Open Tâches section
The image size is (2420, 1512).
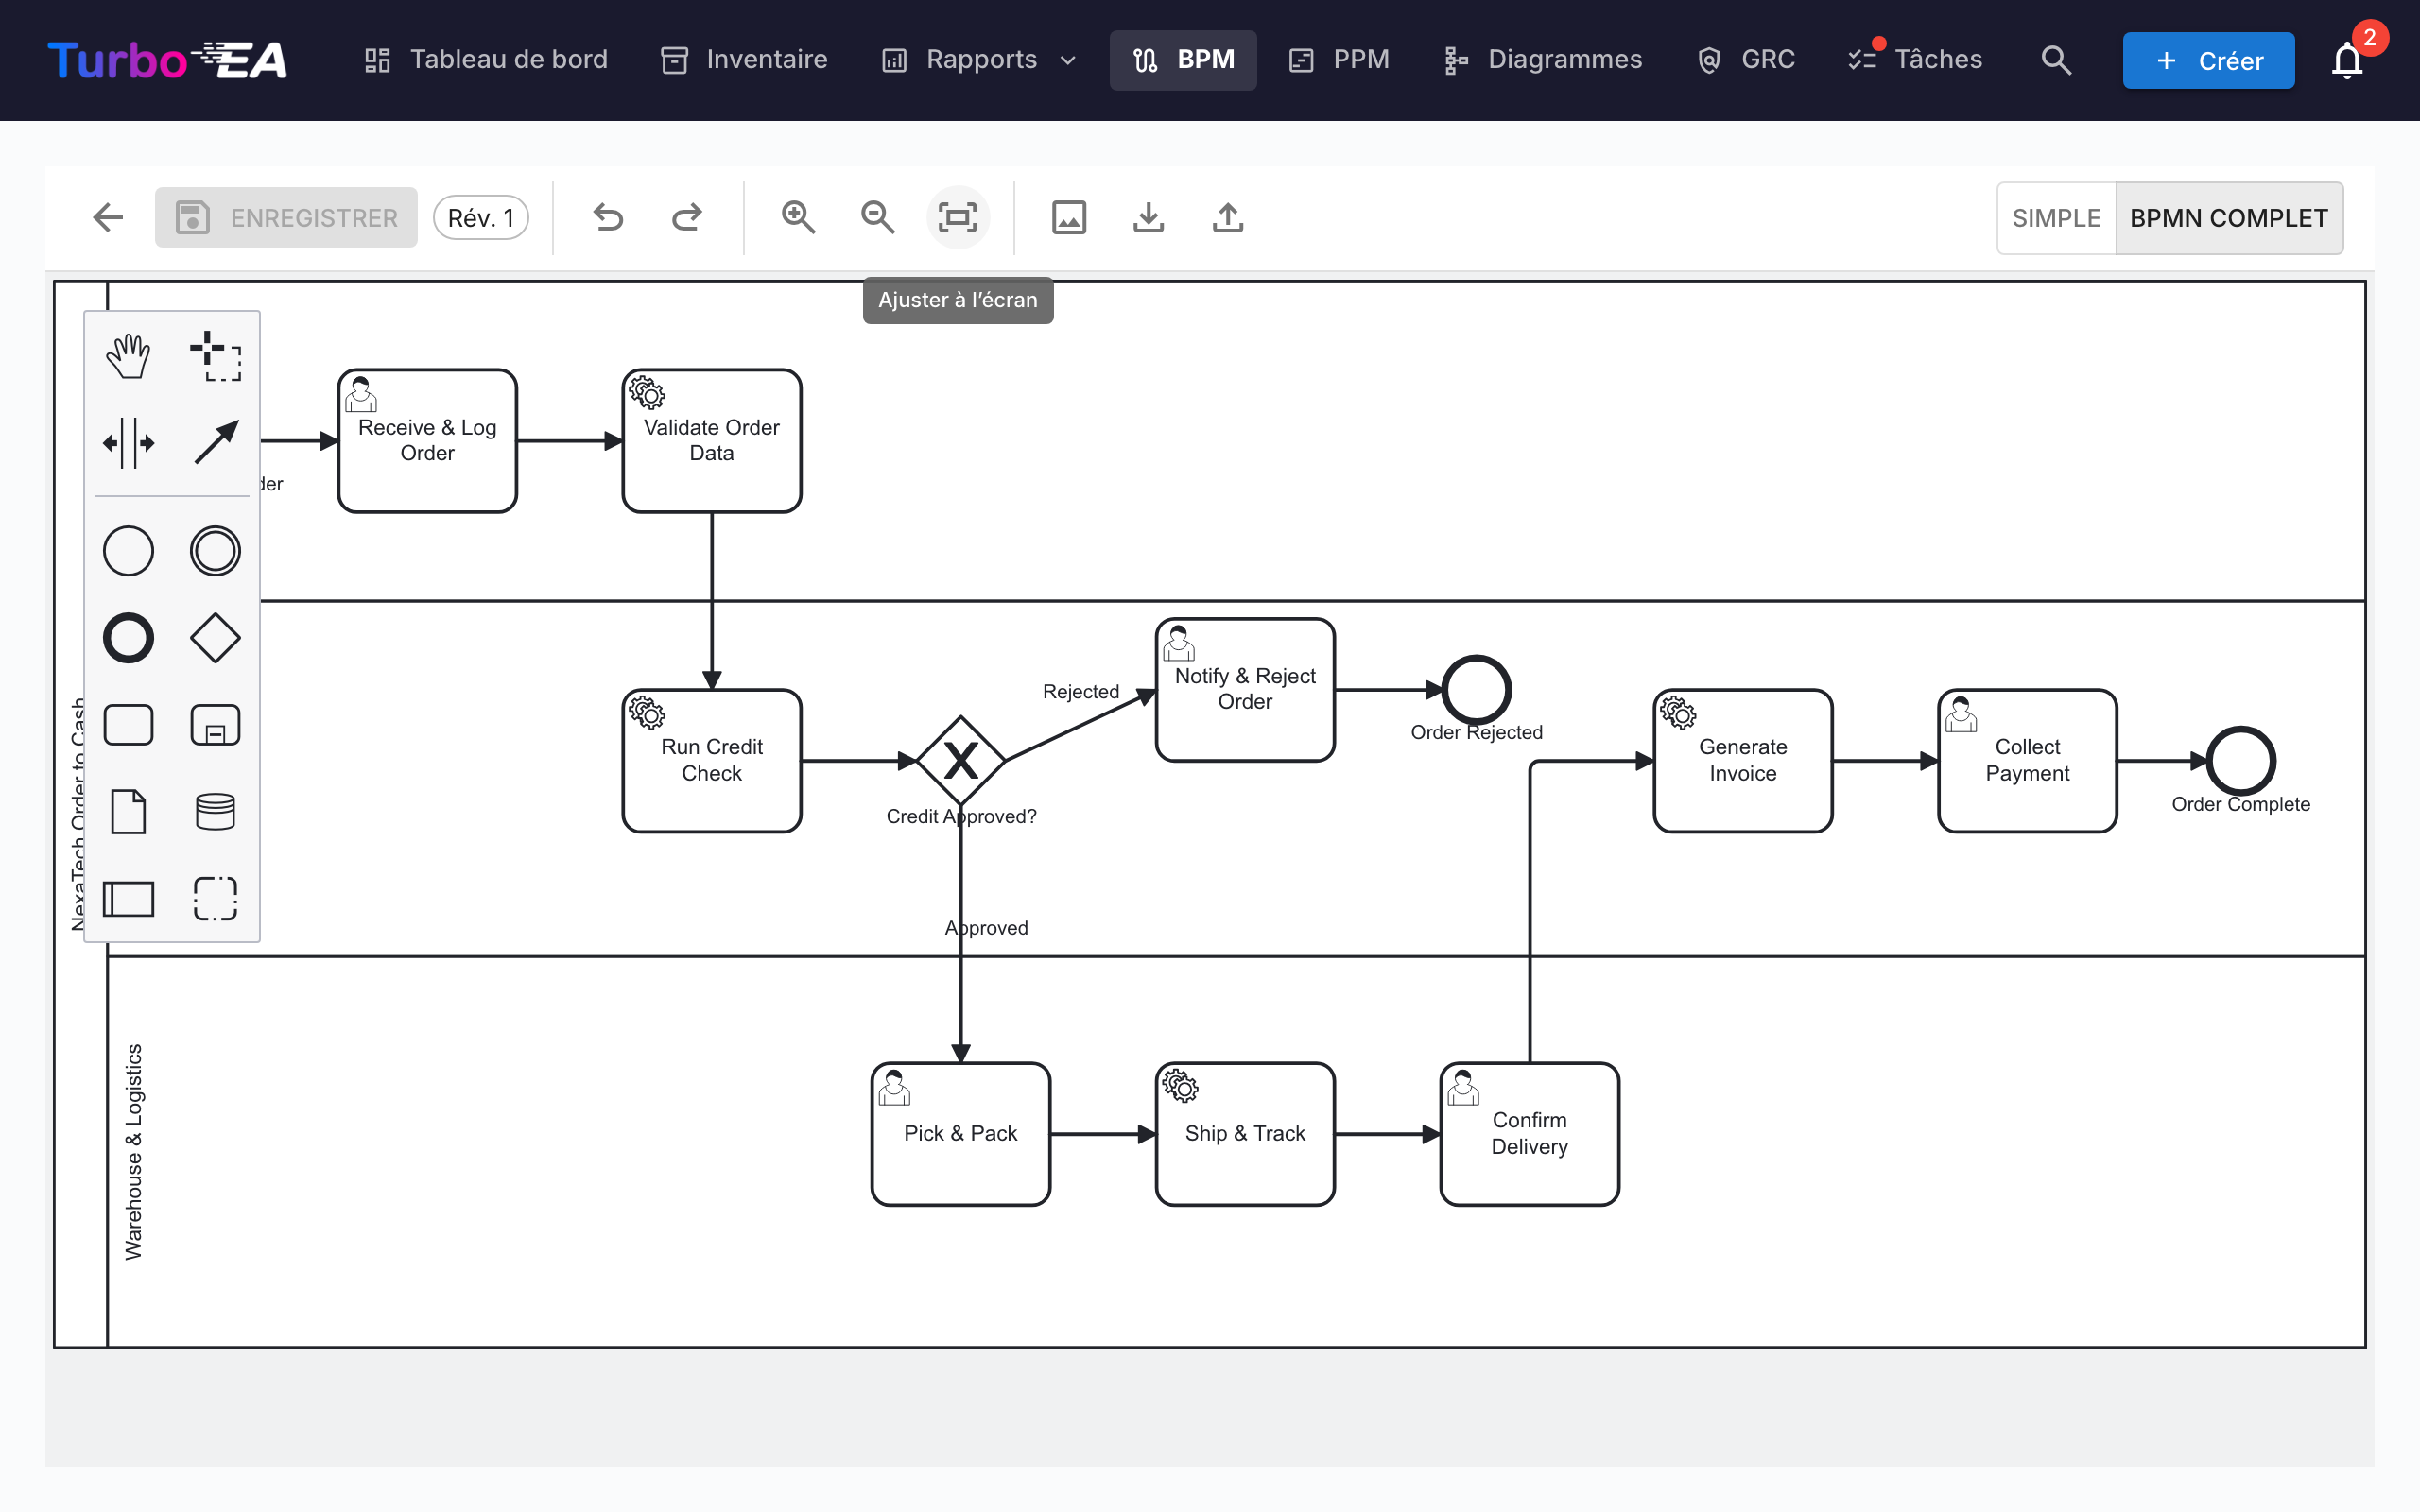(x=1915, y=60)
